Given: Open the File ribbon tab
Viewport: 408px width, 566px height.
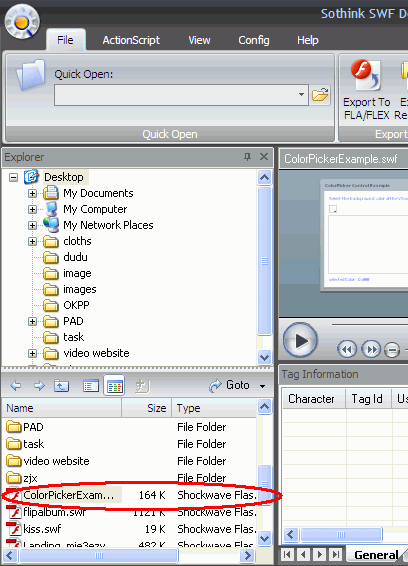Looking at the screenshot, I should tap(65, 40).
